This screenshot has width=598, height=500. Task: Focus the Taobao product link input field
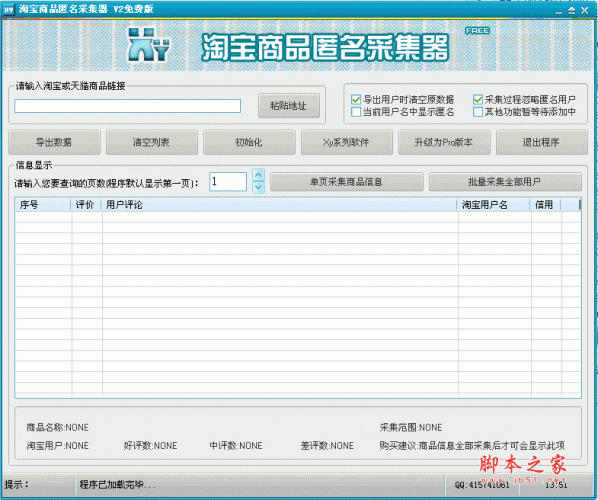pyautogui.click(x=127, y=106)
